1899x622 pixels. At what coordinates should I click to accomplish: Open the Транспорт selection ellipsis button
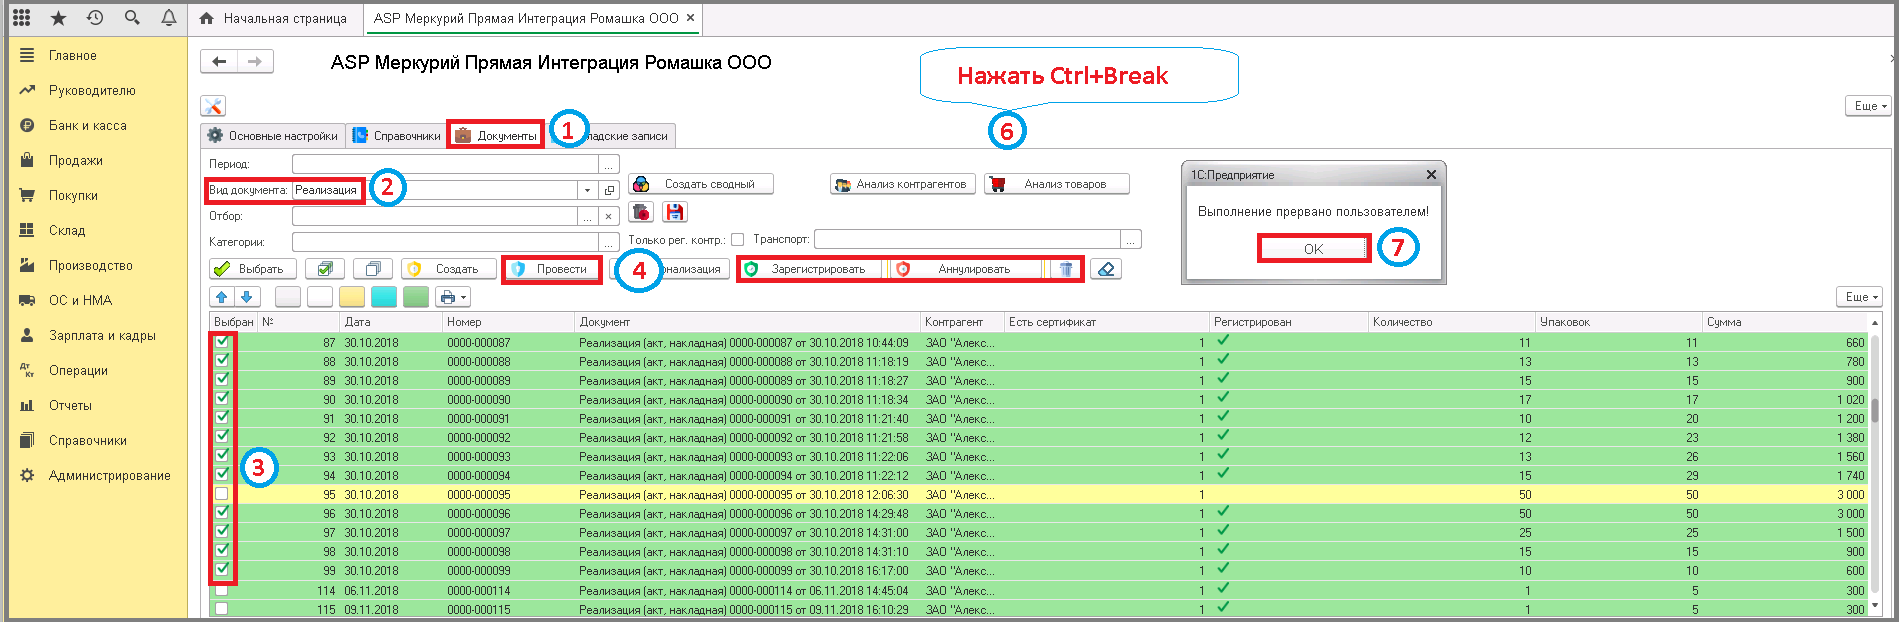[x=1130, y=239]
